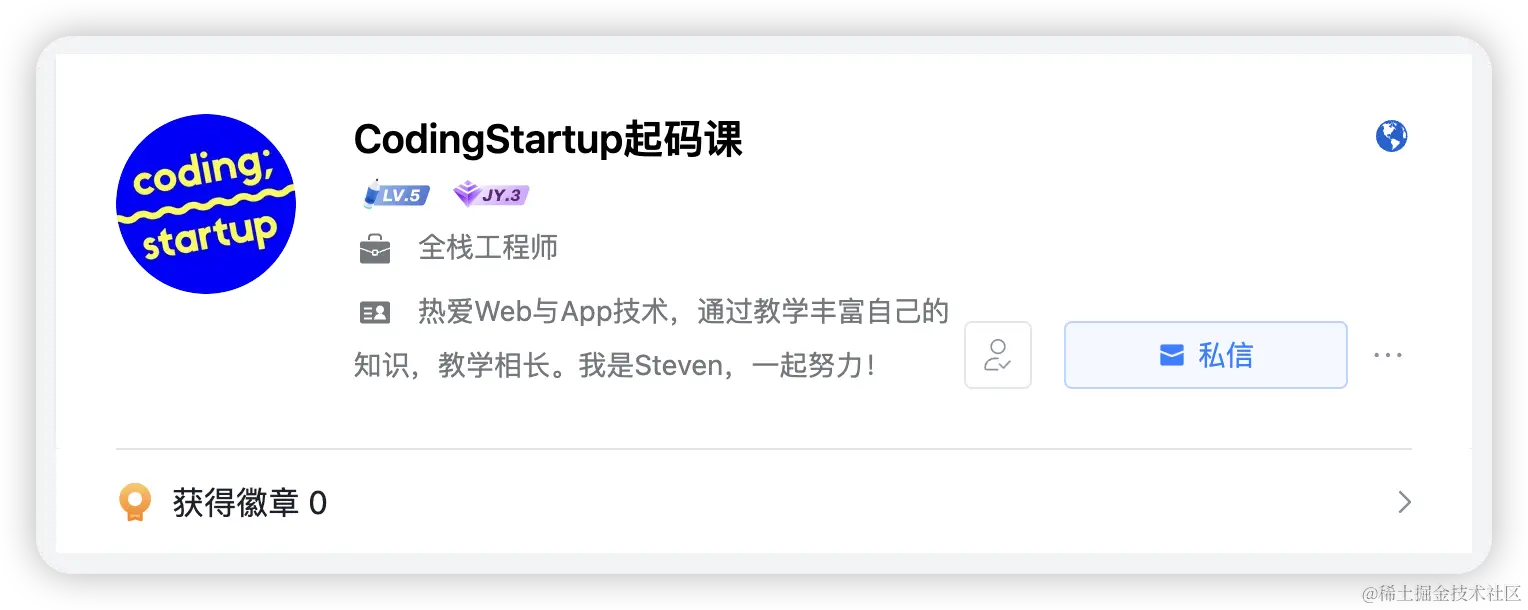Click the 全栈工程师 job title text
The height and width of the screenshot is (610, 1528).
click(x=488, y=248)
